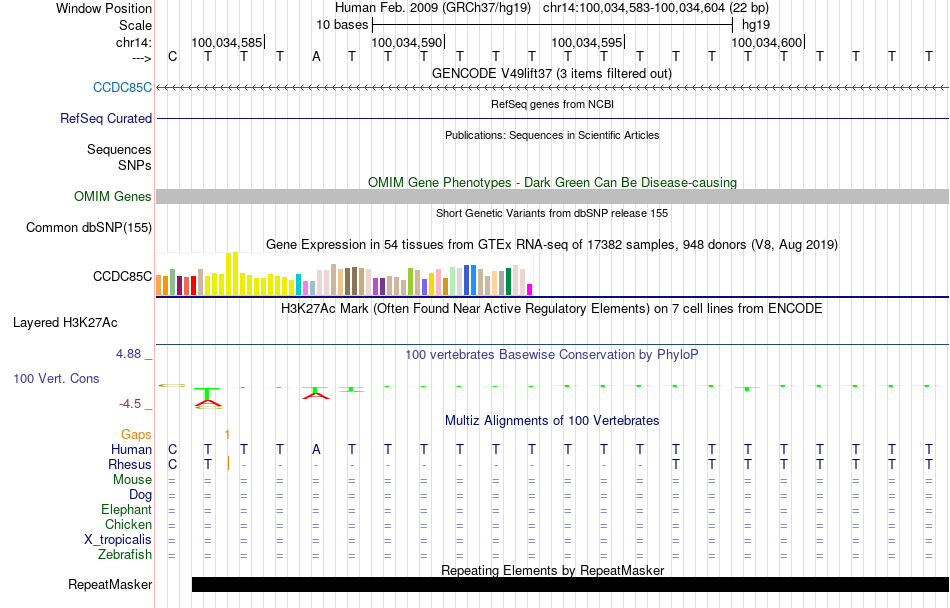Click the hg19 label beside scale bar
The image size is (950, 608).
point(756,25)
